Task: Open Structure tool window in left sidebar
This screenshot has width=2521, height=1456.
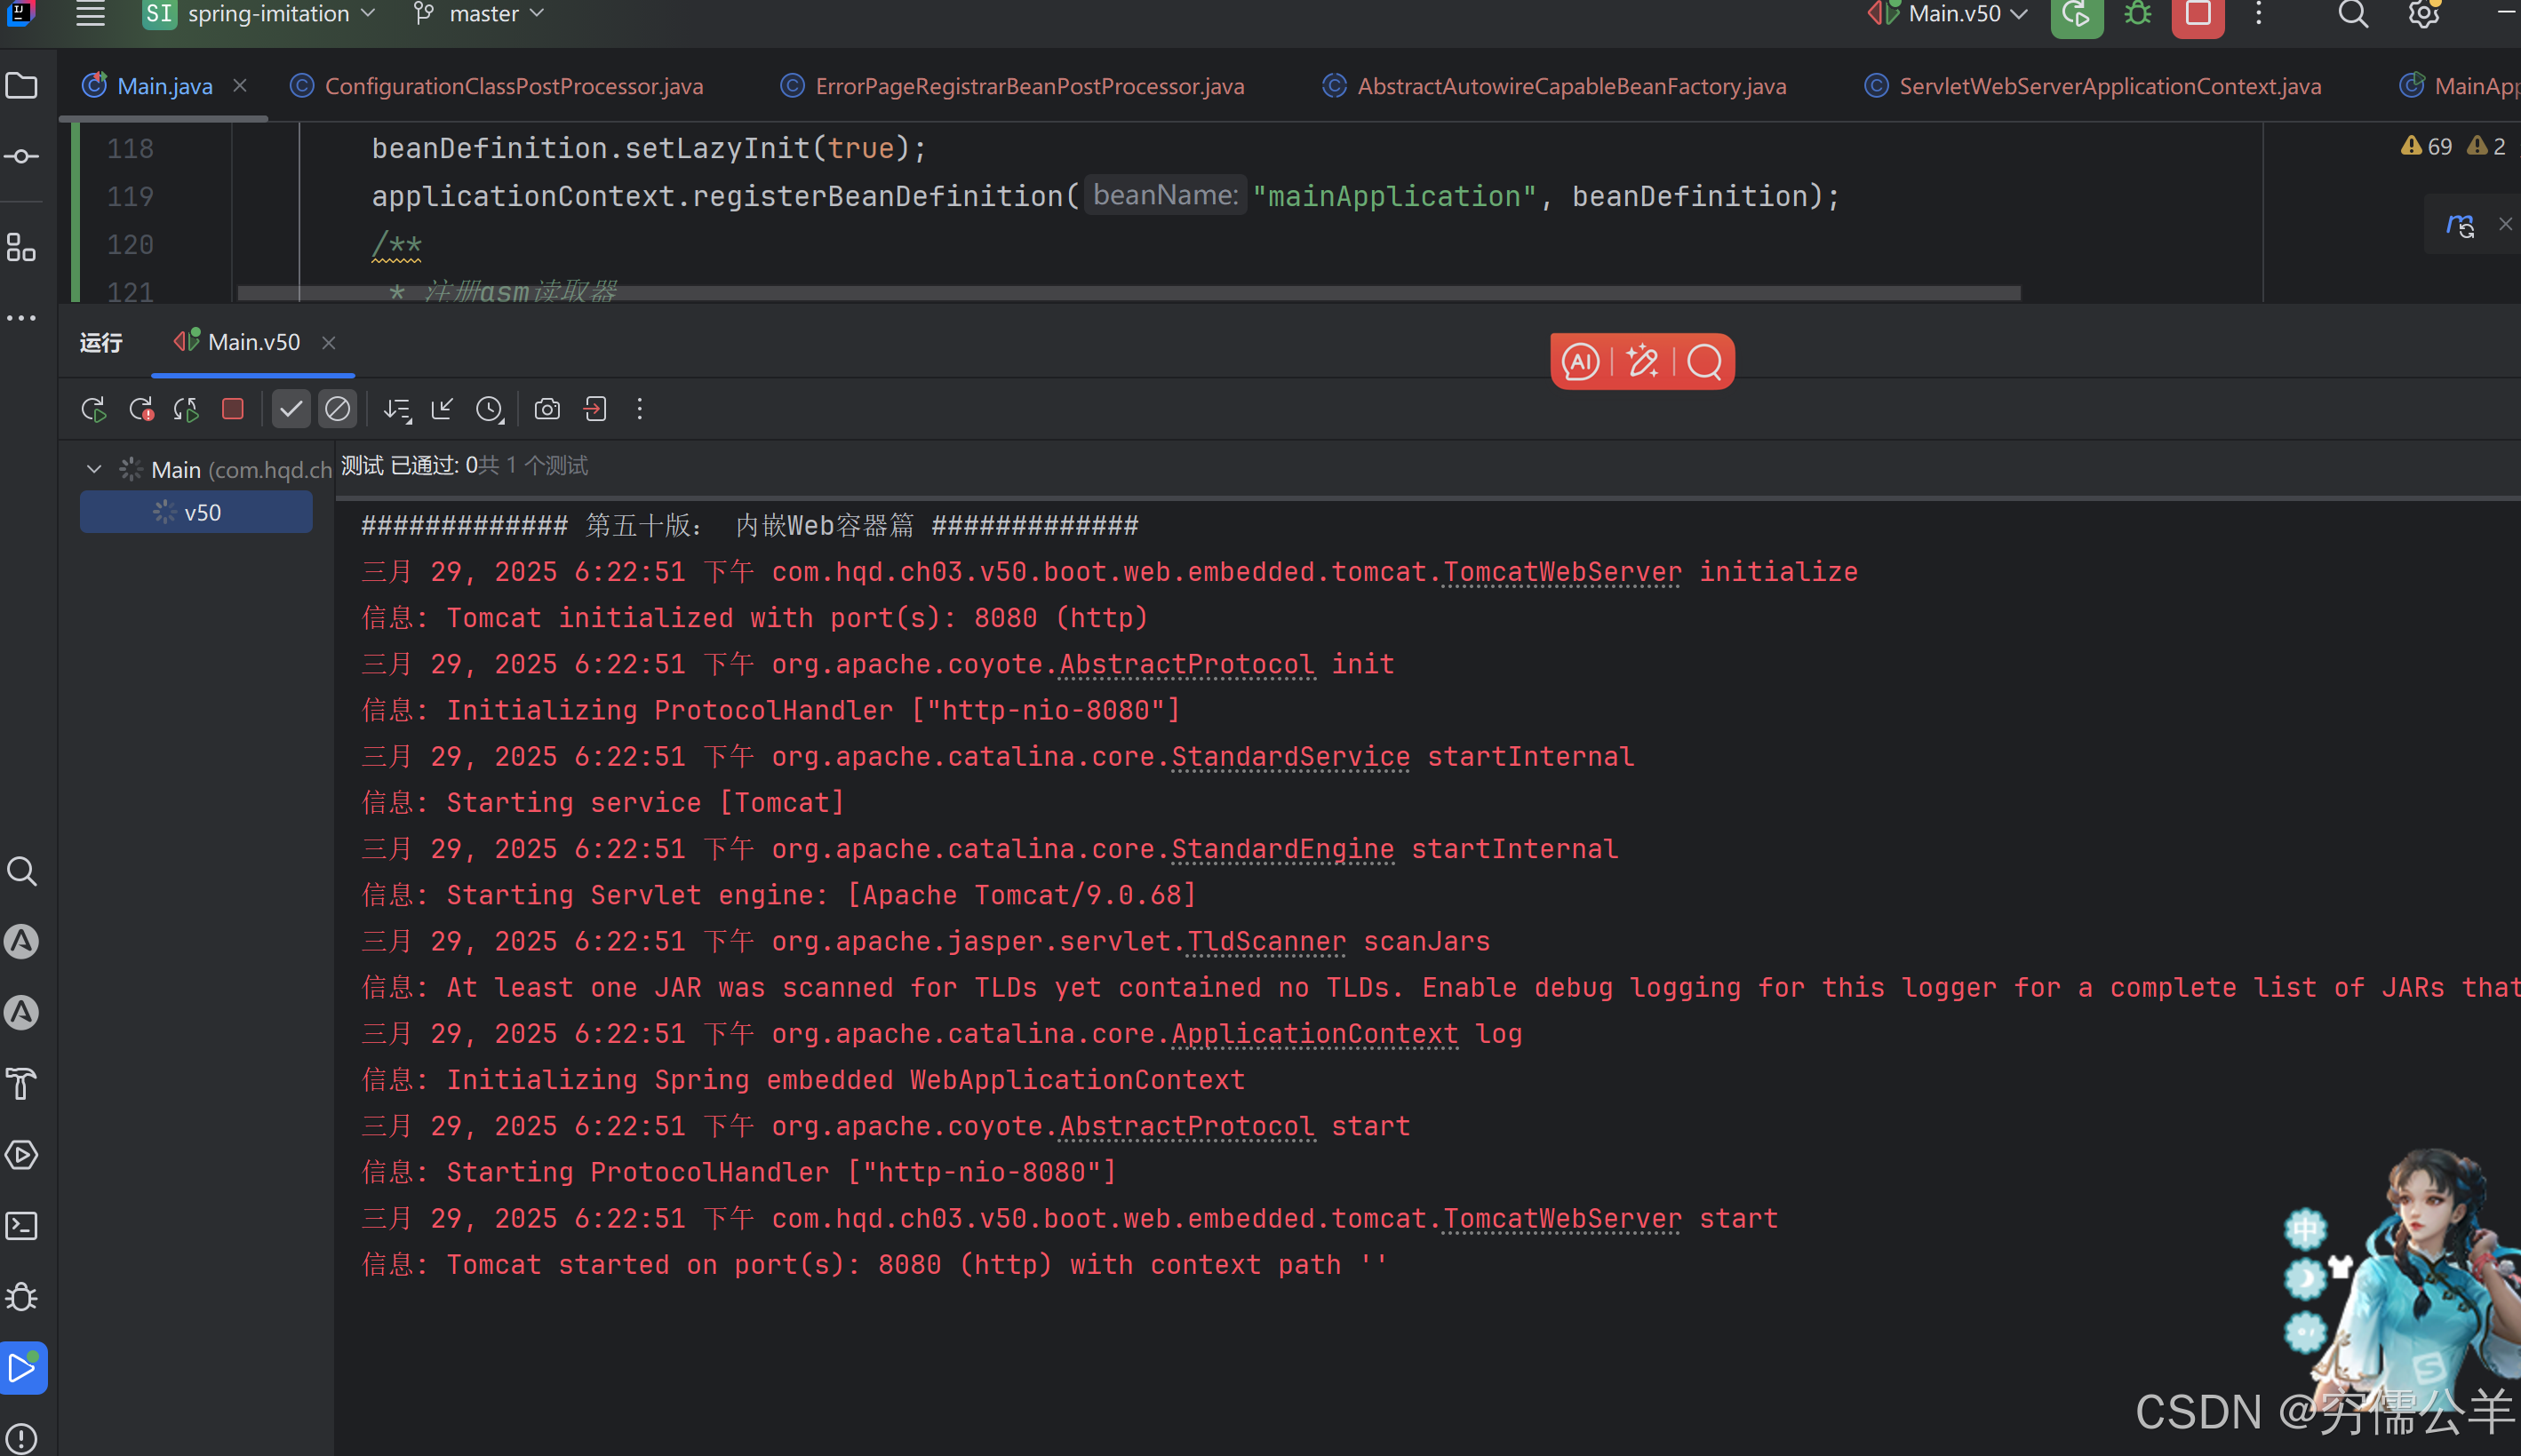Action: 21,247
